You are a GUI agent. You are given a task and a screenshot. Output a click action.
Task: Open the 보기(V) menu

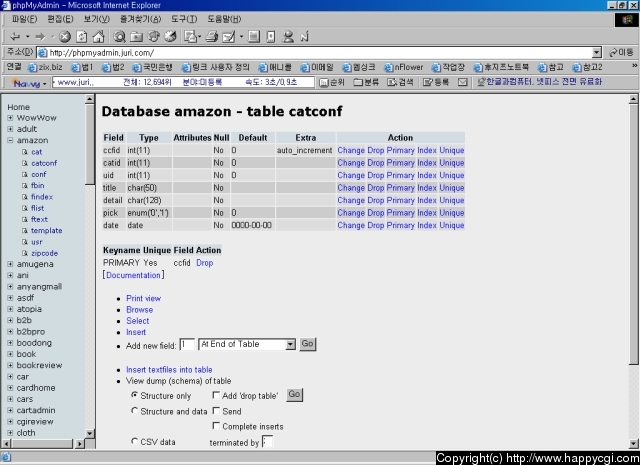(96, 19)
